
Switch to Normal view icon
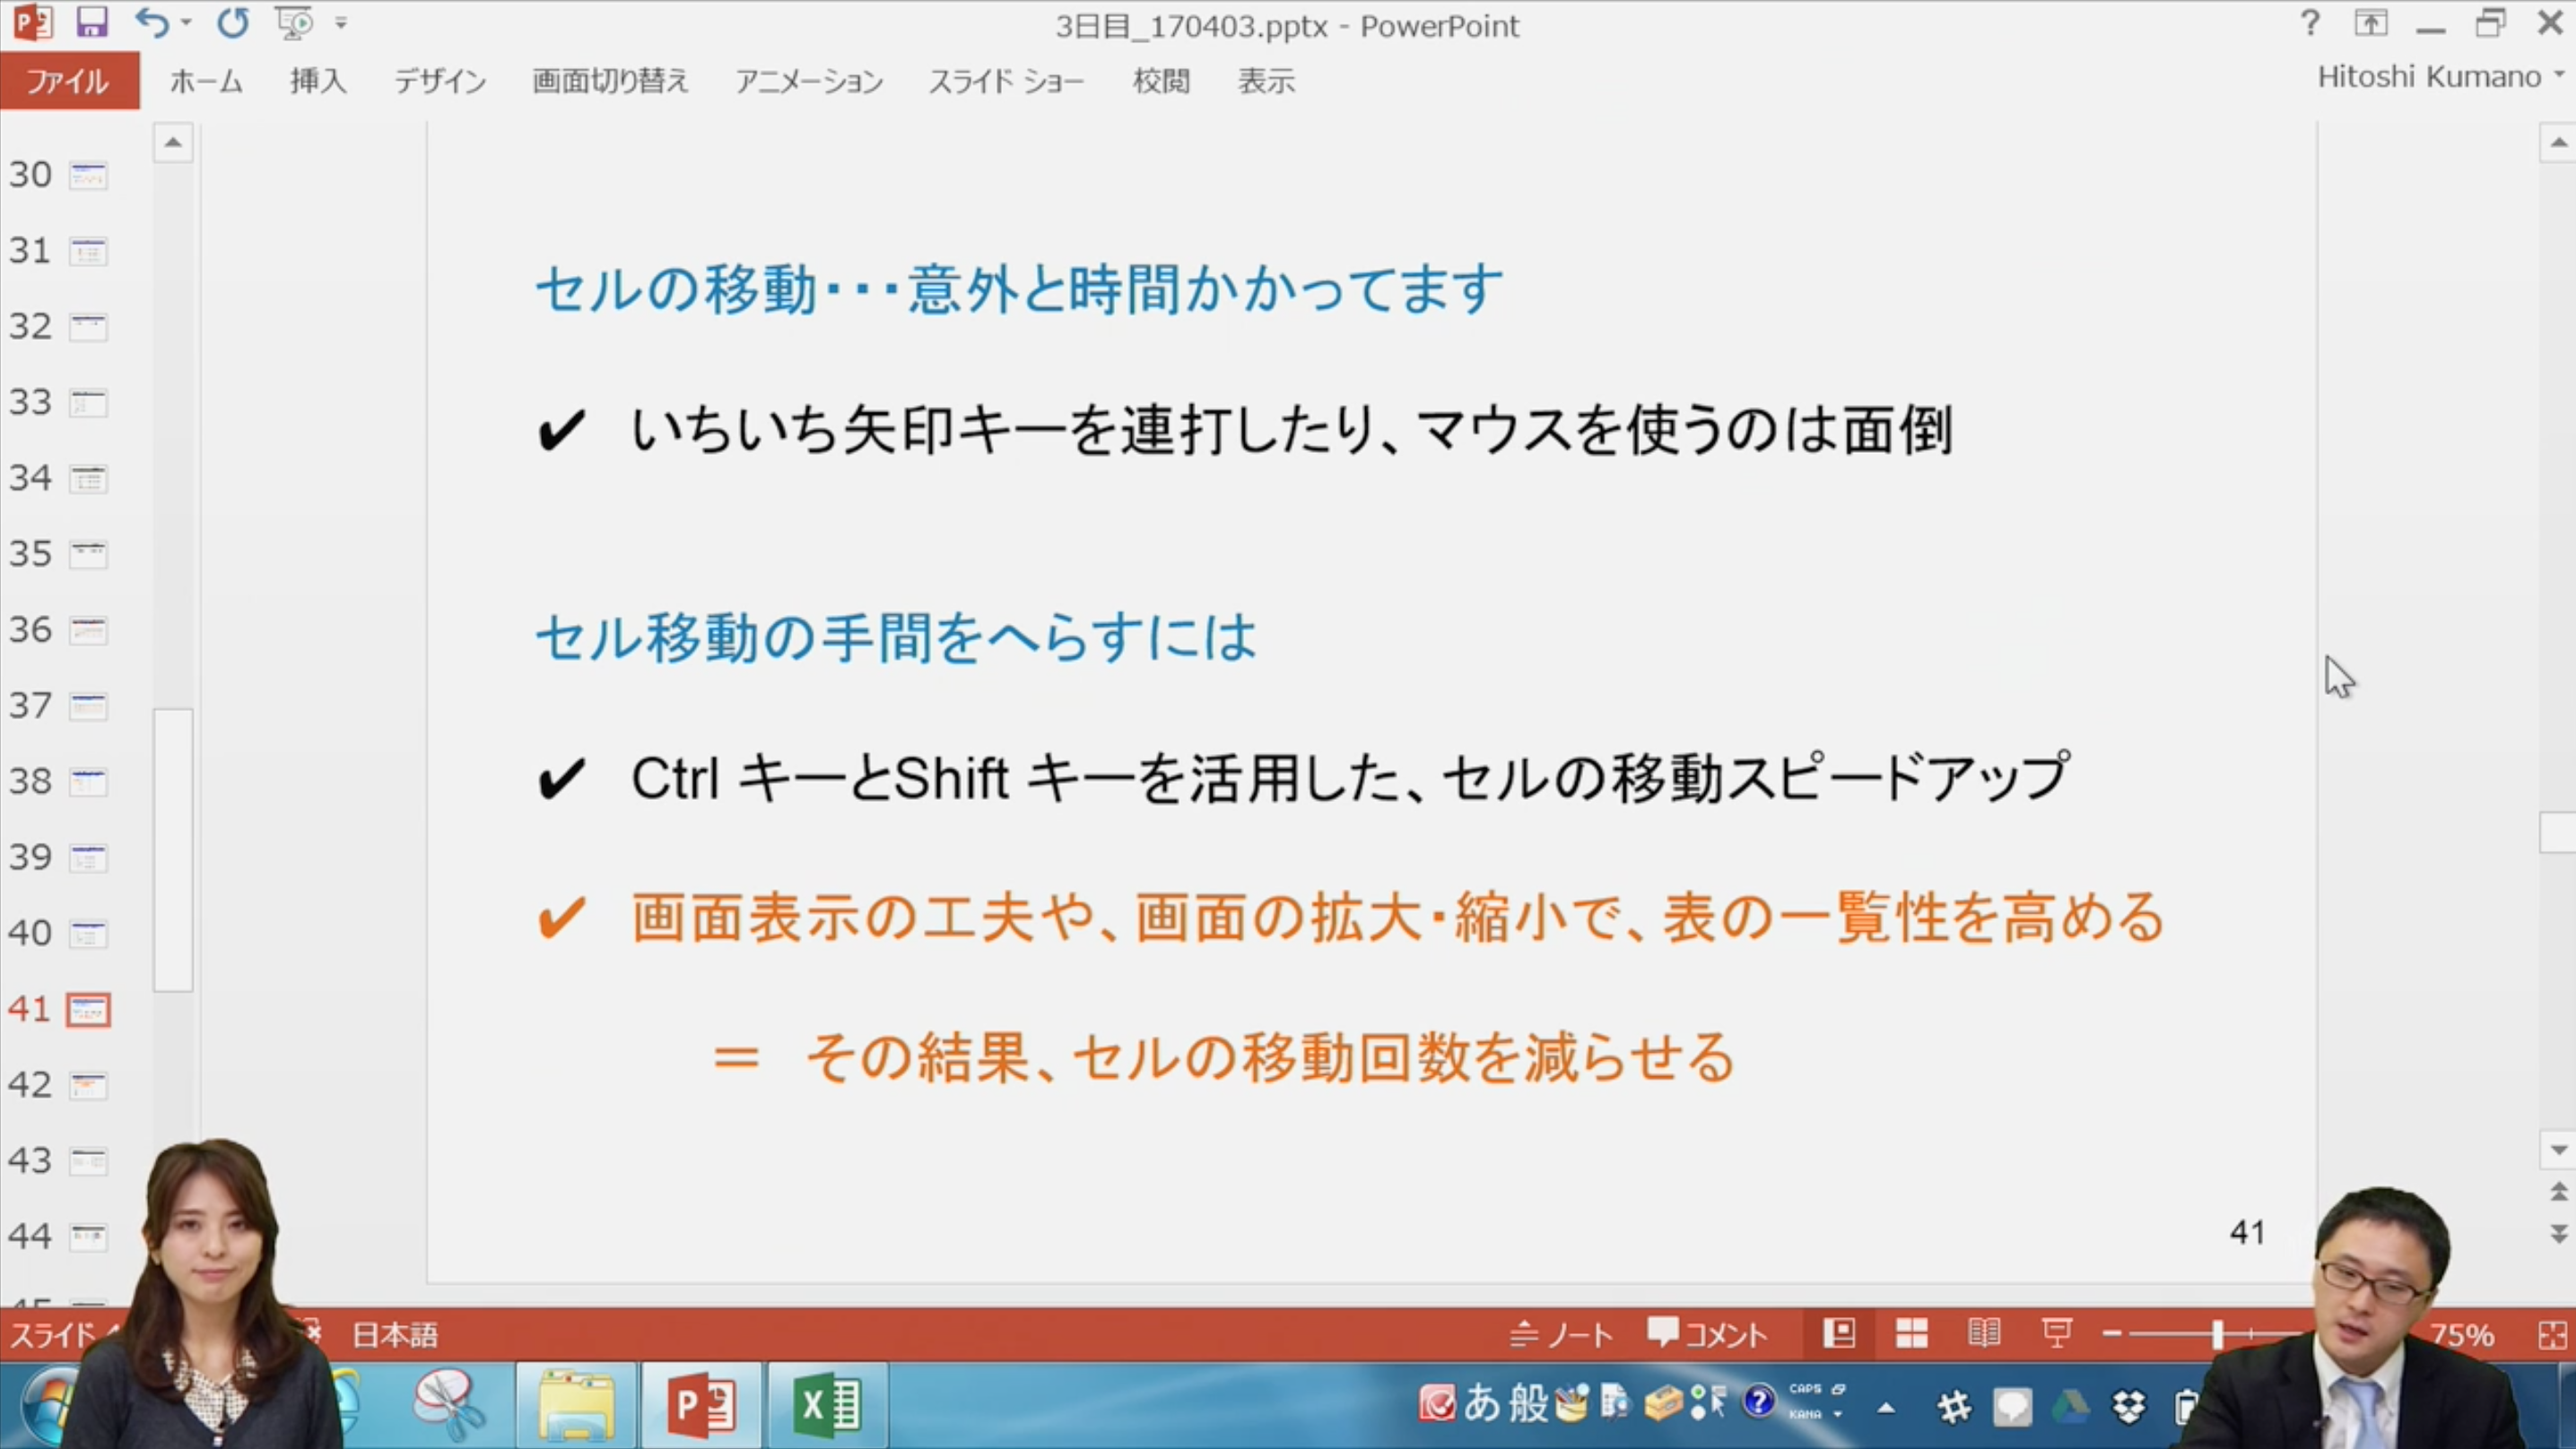[x=1839, y=1334]
